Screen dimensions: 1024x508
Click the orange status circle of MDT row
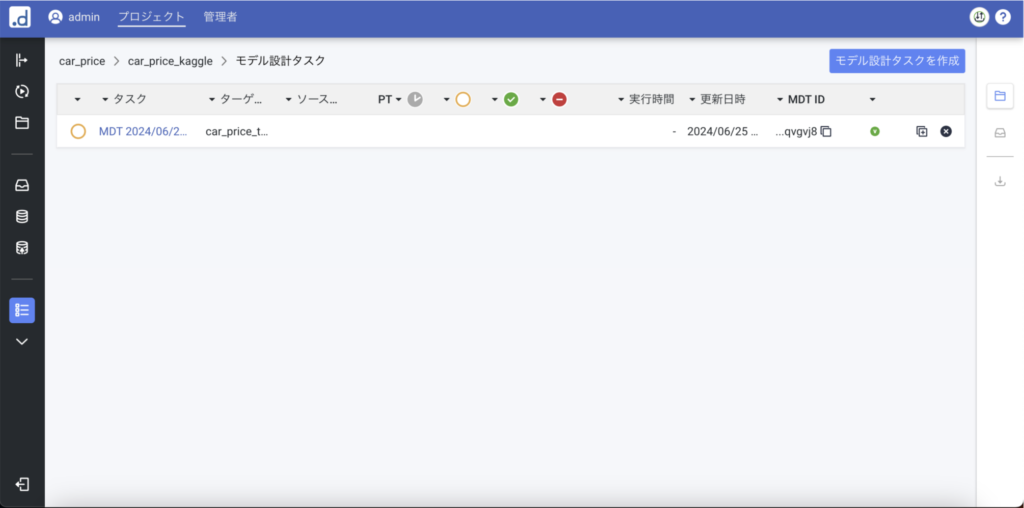(x=78, y=131)
